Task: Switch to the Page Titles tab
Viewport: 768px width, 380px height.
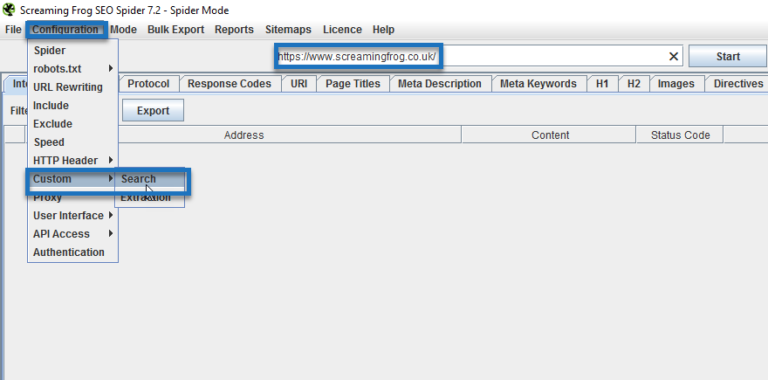Action: [353, 84]
